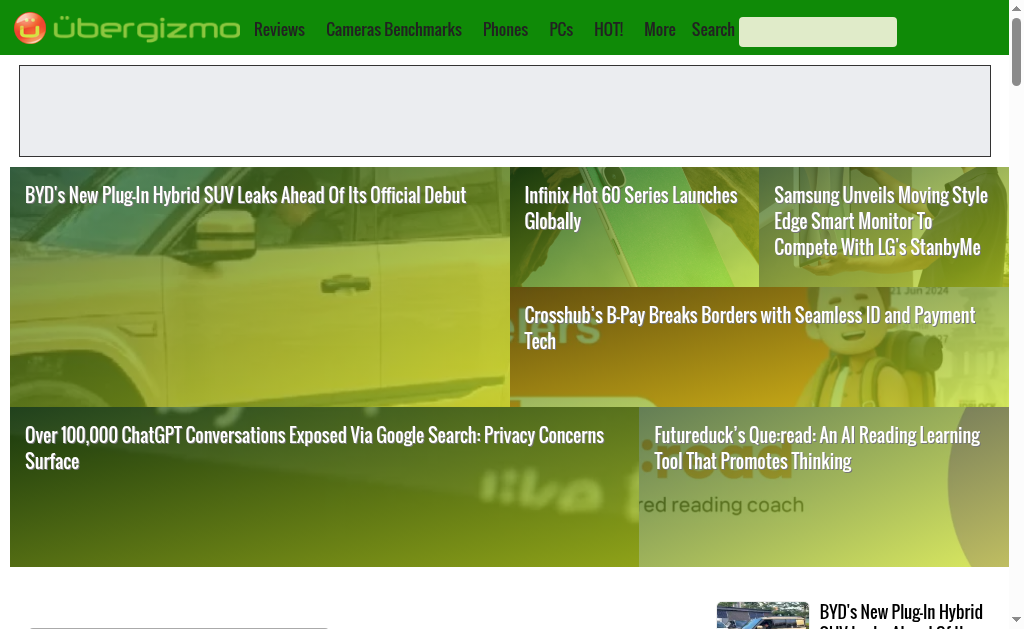Click the BYD SUV thumbnail in sidebar list
1024x629 pixels.
pyautogui.click(x=763, y=615)
